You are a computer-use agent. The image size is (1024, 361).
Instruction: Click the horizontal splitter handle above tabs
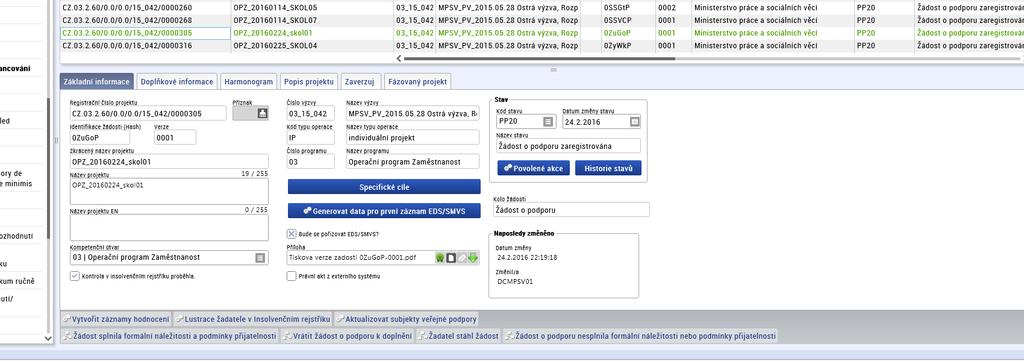click(553, 69)
